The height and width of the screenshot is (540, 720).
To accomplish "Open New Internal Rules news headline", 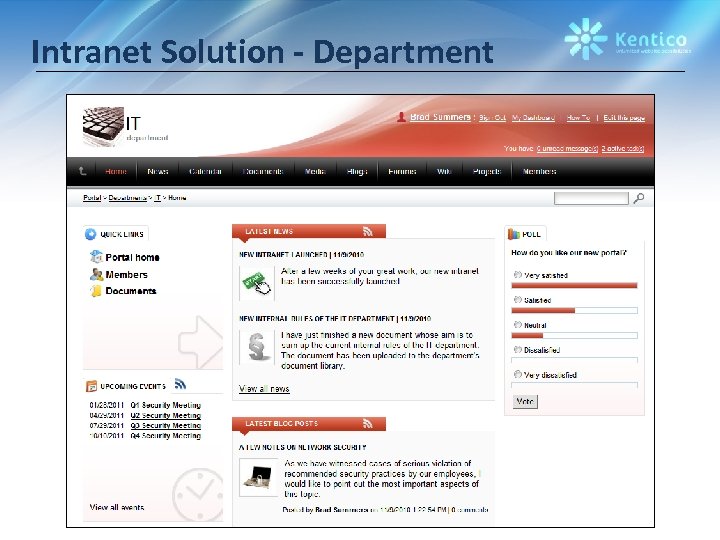I will 335,318.
